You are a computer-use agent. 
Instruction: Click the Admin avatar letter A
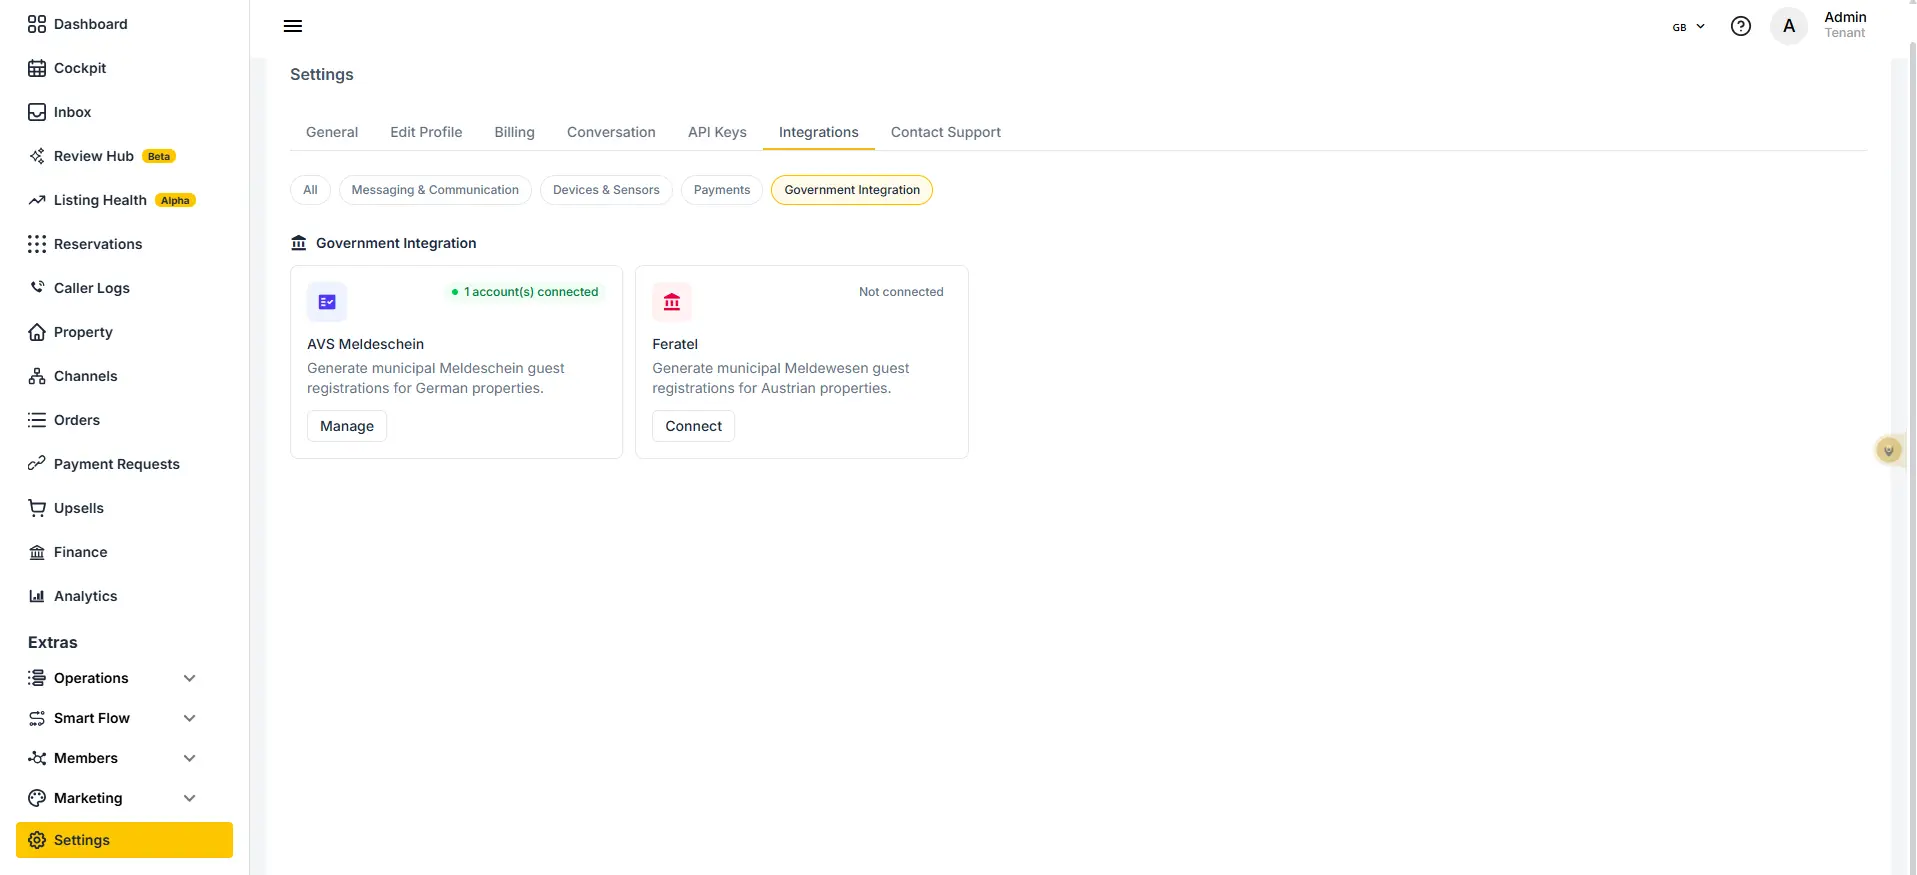1789,26
